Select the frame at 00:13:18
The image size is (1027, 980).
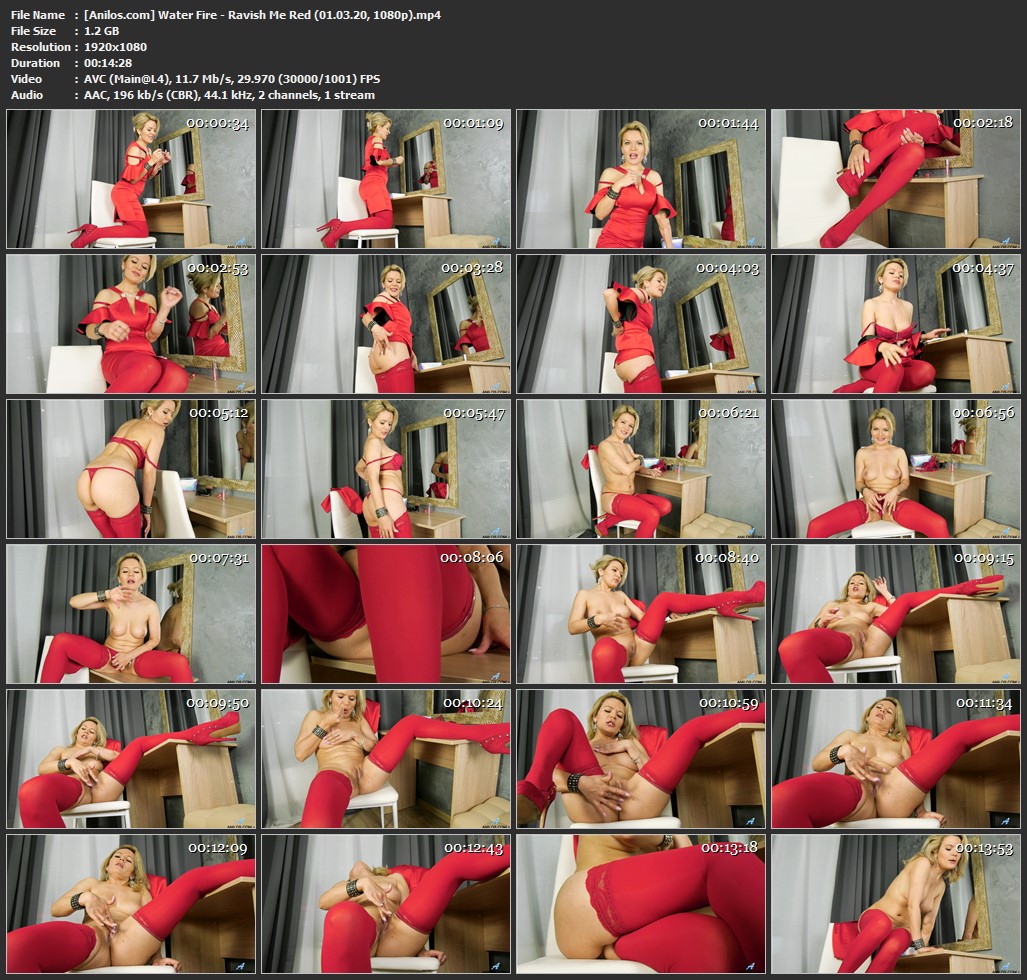pyautogui.click(x=641, y=904)
